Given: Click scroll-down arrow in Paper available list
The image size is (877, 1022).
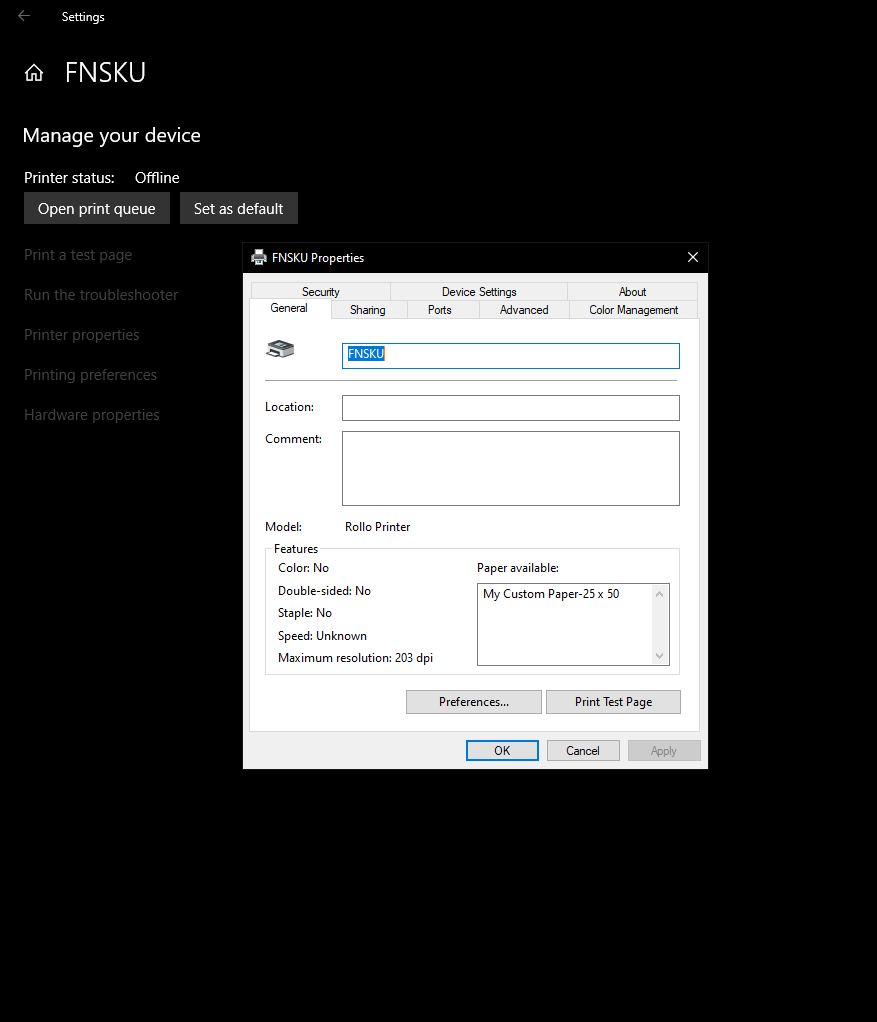Looking at the screenshot, I should tap(660, 656).
